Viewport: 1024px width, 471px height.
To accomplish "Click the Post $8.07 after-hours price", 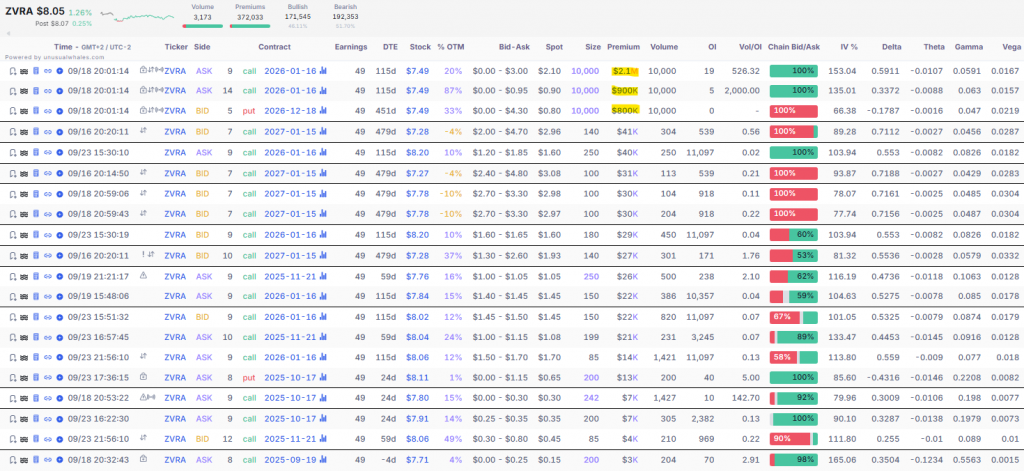I will [x=52, y=24].
